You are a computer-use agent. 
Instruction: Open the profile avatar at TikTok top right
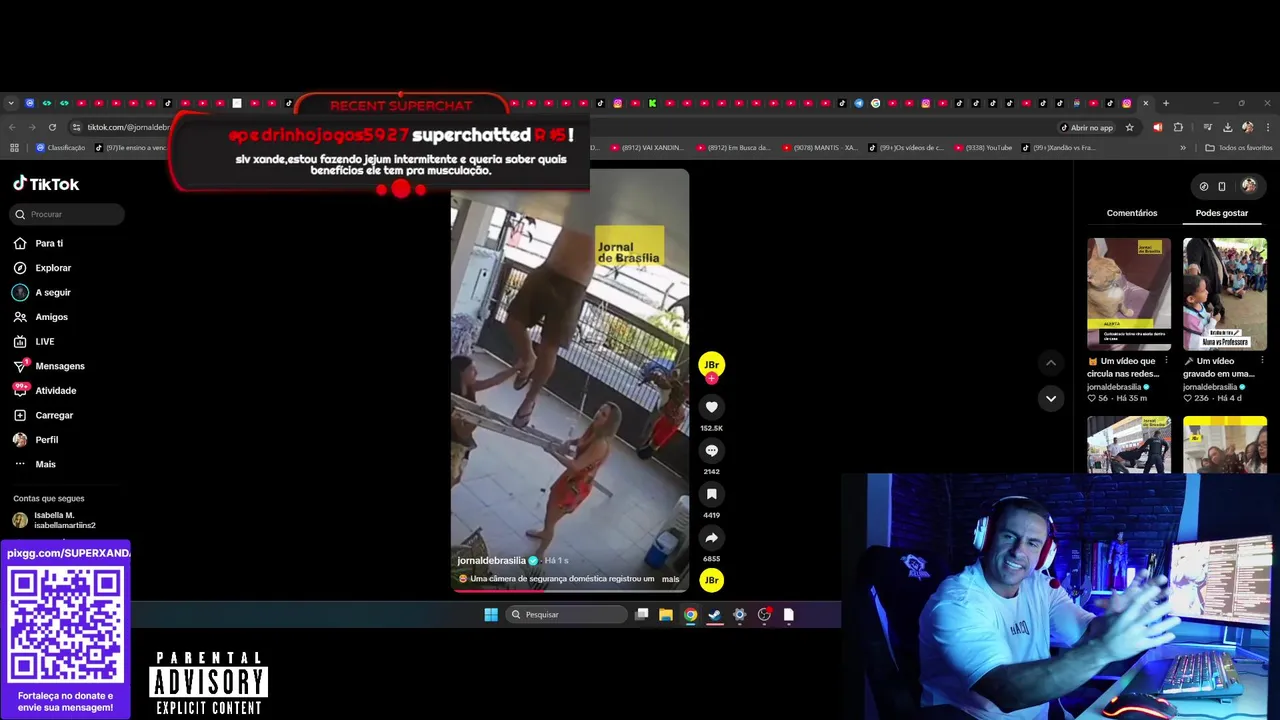click(1249, 186)
